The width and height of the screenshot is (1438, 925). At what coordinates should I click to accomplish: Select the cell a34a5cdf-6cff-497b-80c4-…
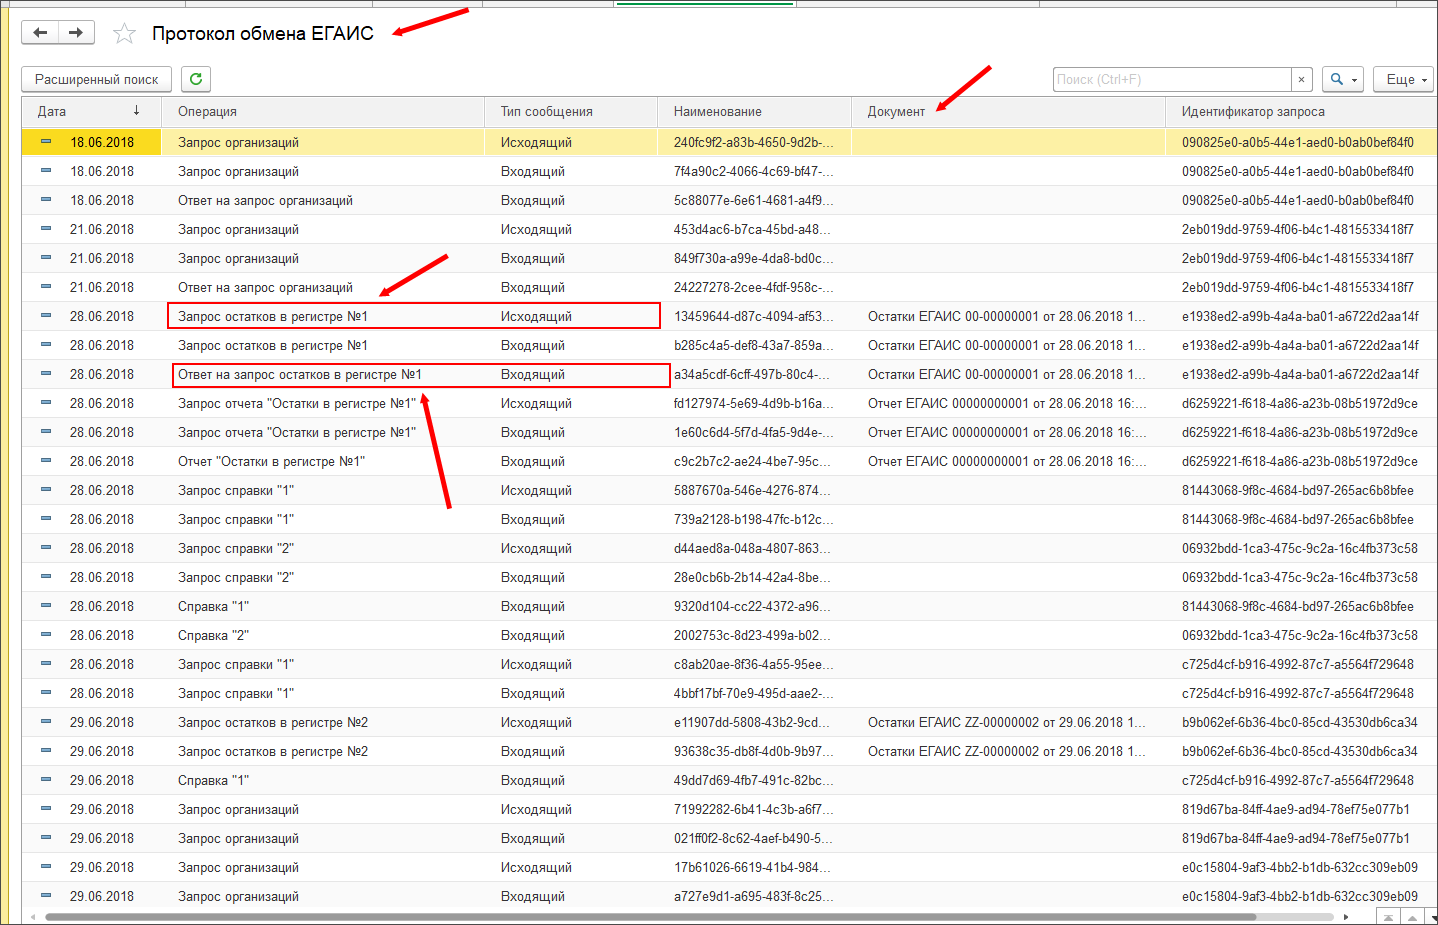754,374
